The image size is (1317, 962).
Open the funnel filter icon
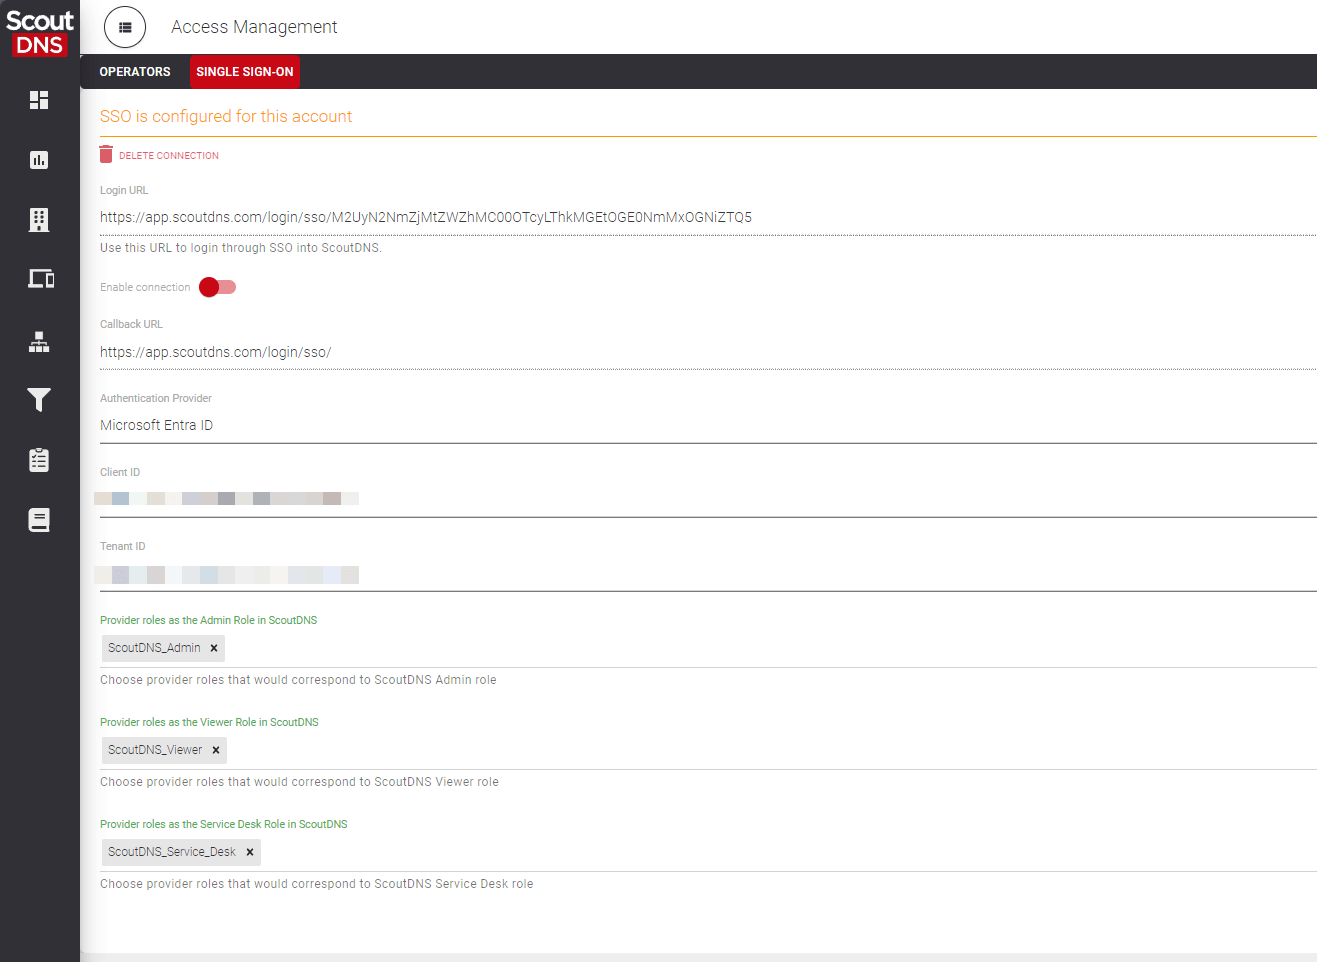click(39, 400)
